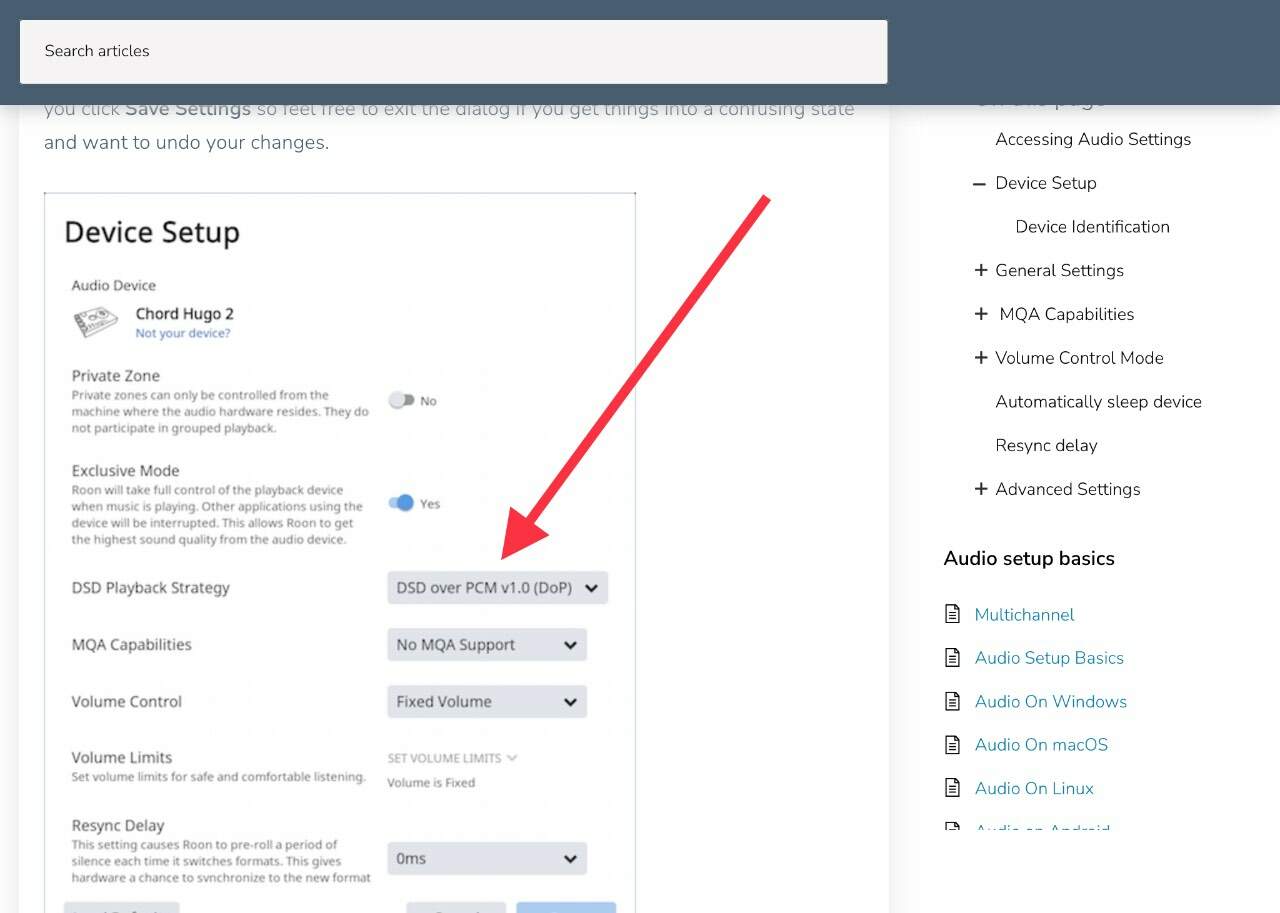Click the Device Setup screenshot image

[x=340, y=552]
